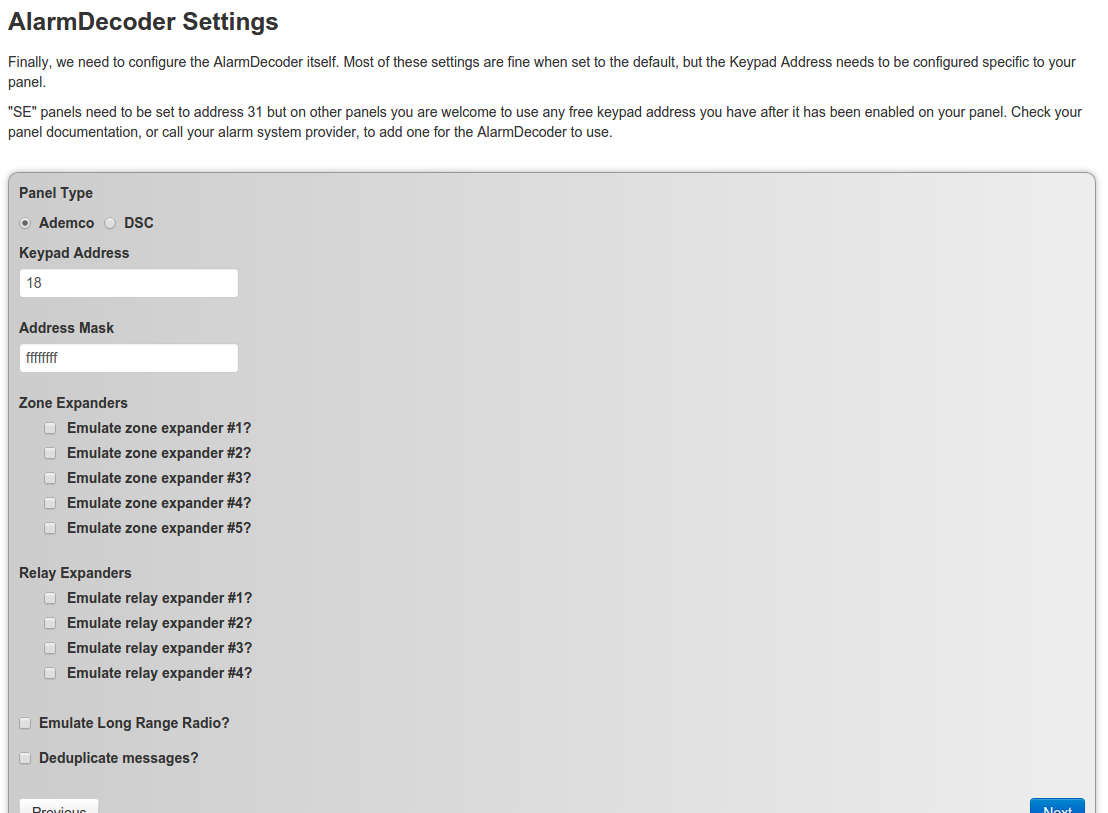The height and width of the screenshot is (813, 1108).
Task: Select the Ademco panel type radio button
Action: coord(25,223)
